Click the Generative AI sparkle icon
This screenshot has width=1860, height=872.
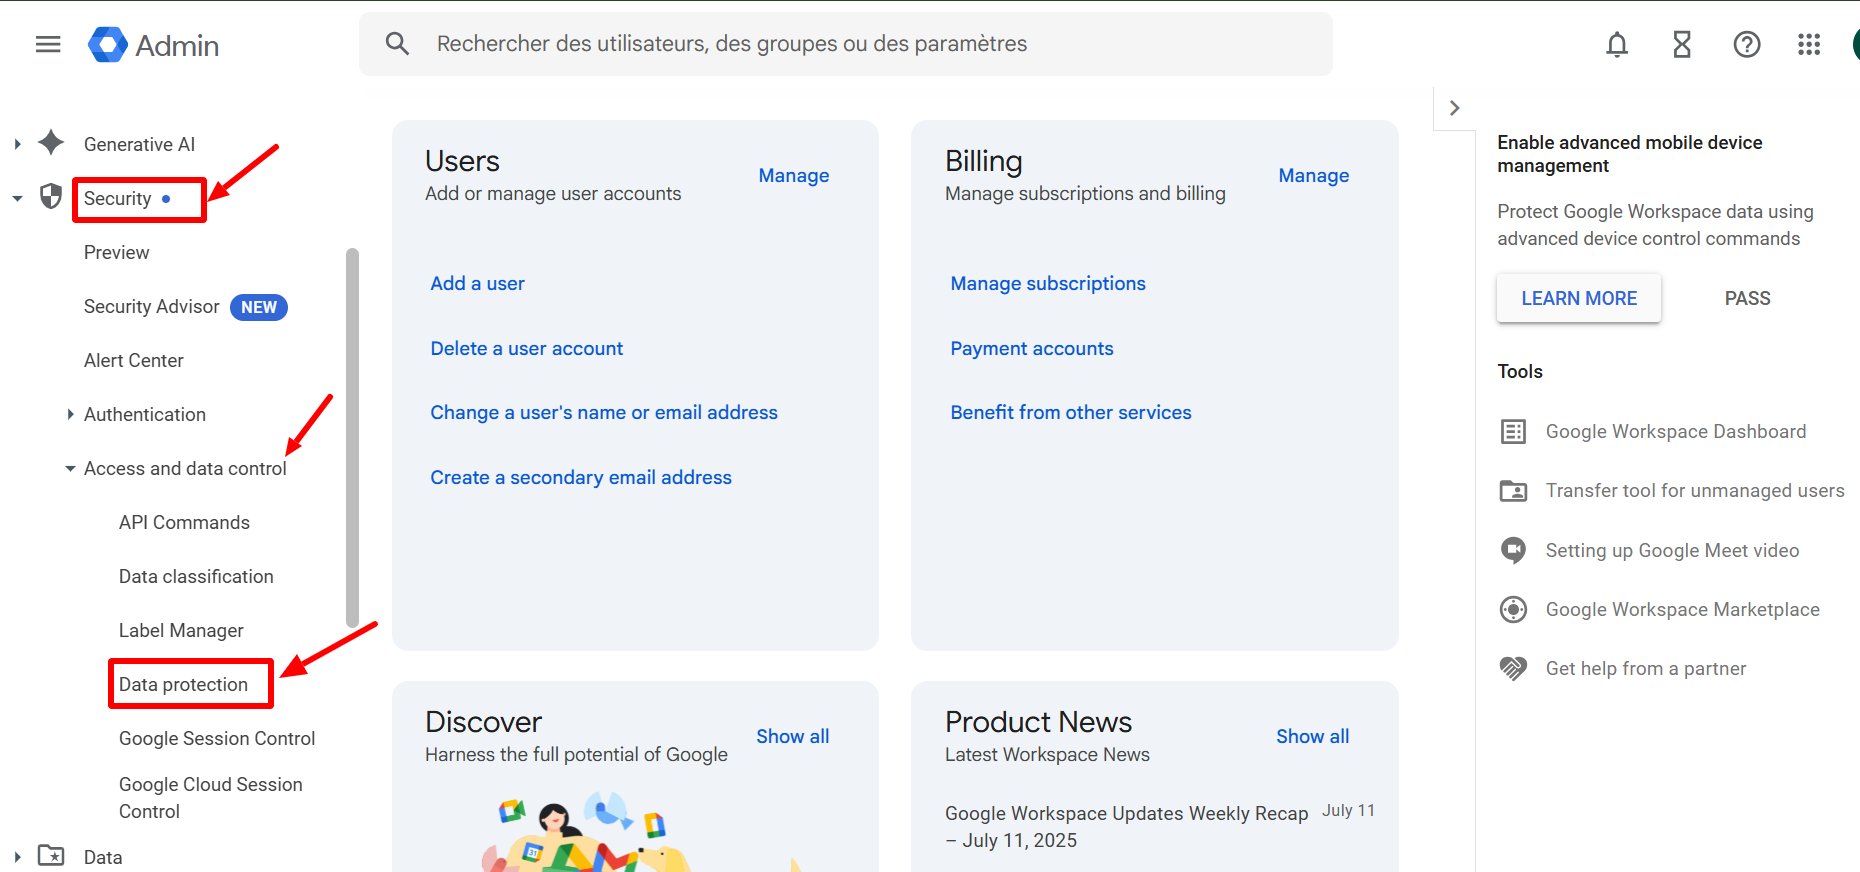51,143
